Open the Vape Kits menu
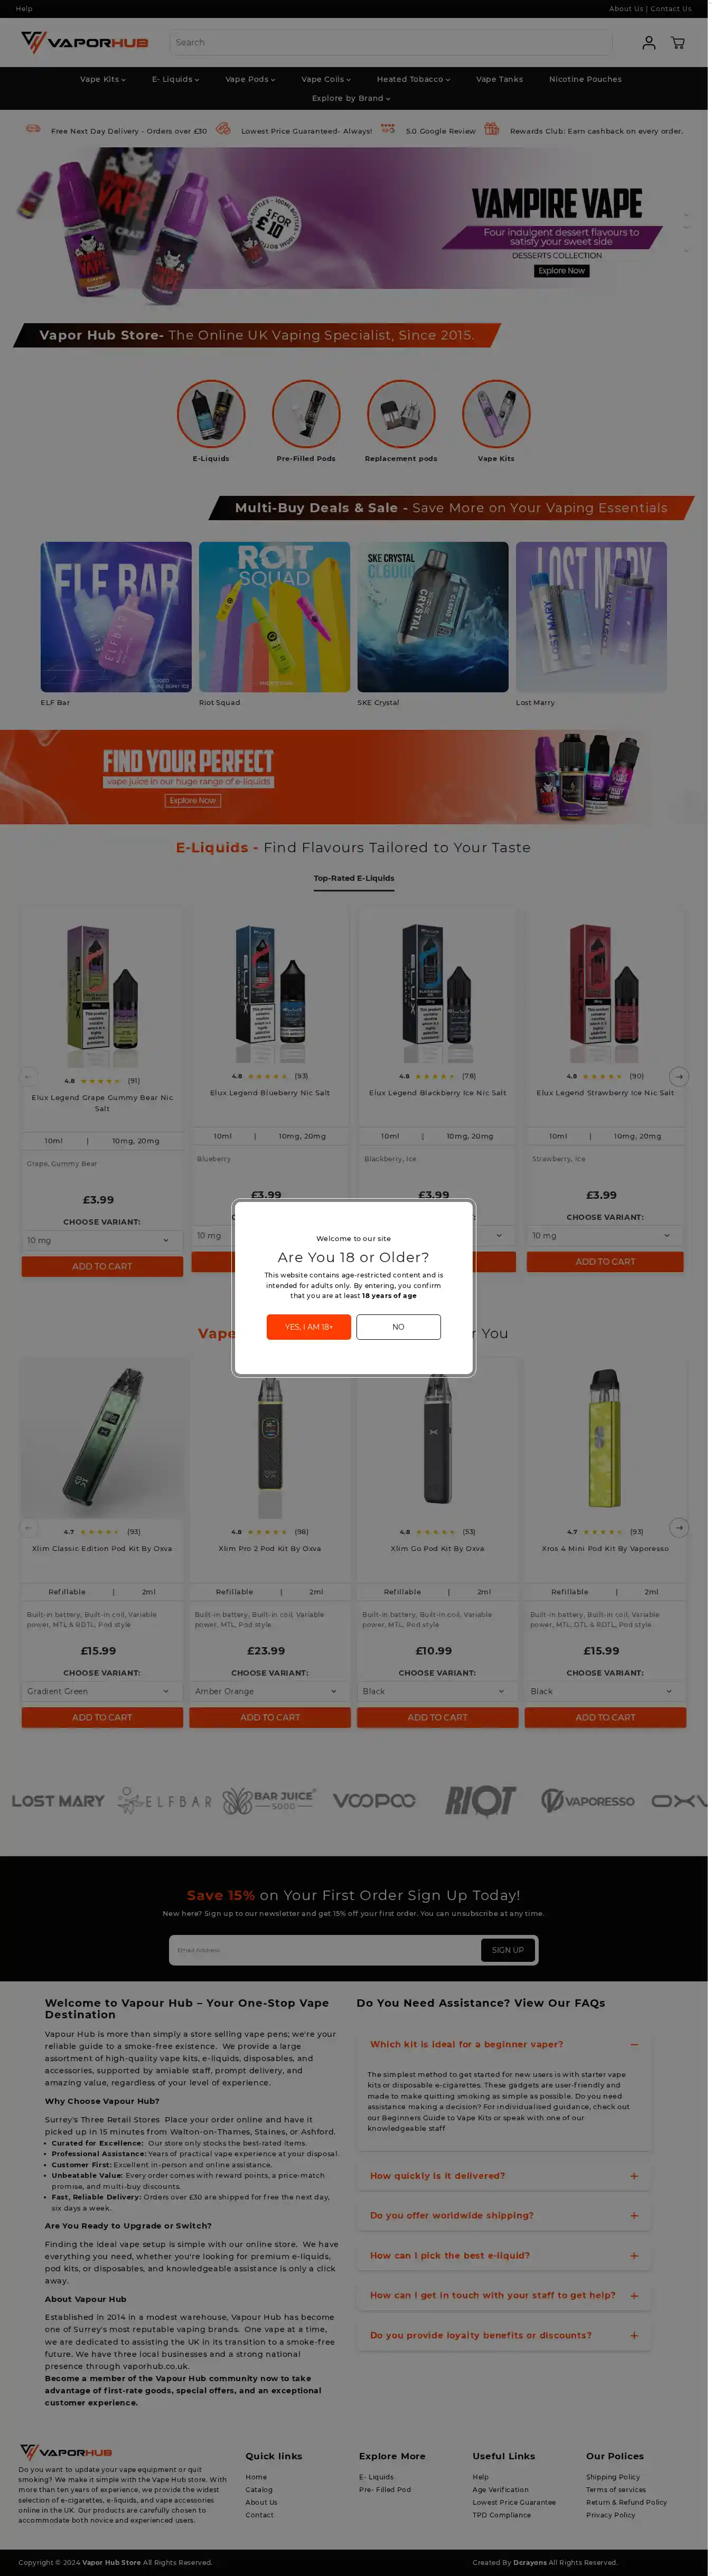Viewport: 713px width, 2576px height. pos(104,80)
